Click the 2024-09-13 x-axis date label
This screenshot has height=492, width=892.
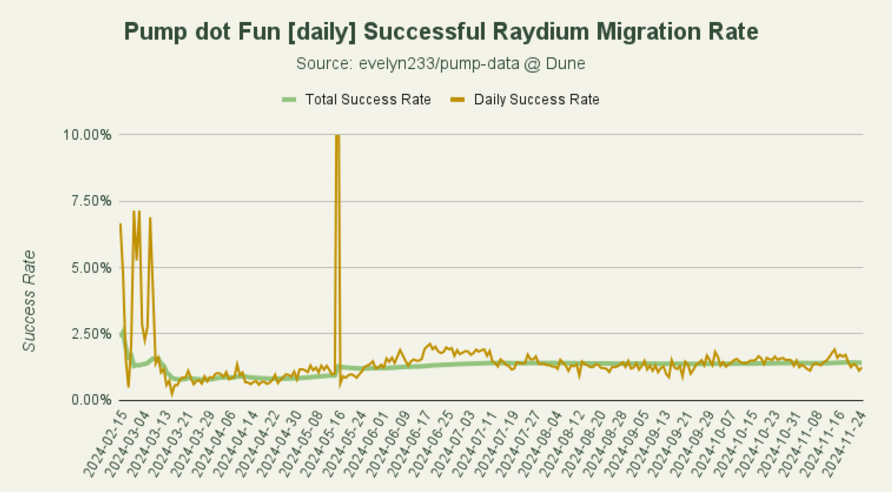tap(647, 443)
